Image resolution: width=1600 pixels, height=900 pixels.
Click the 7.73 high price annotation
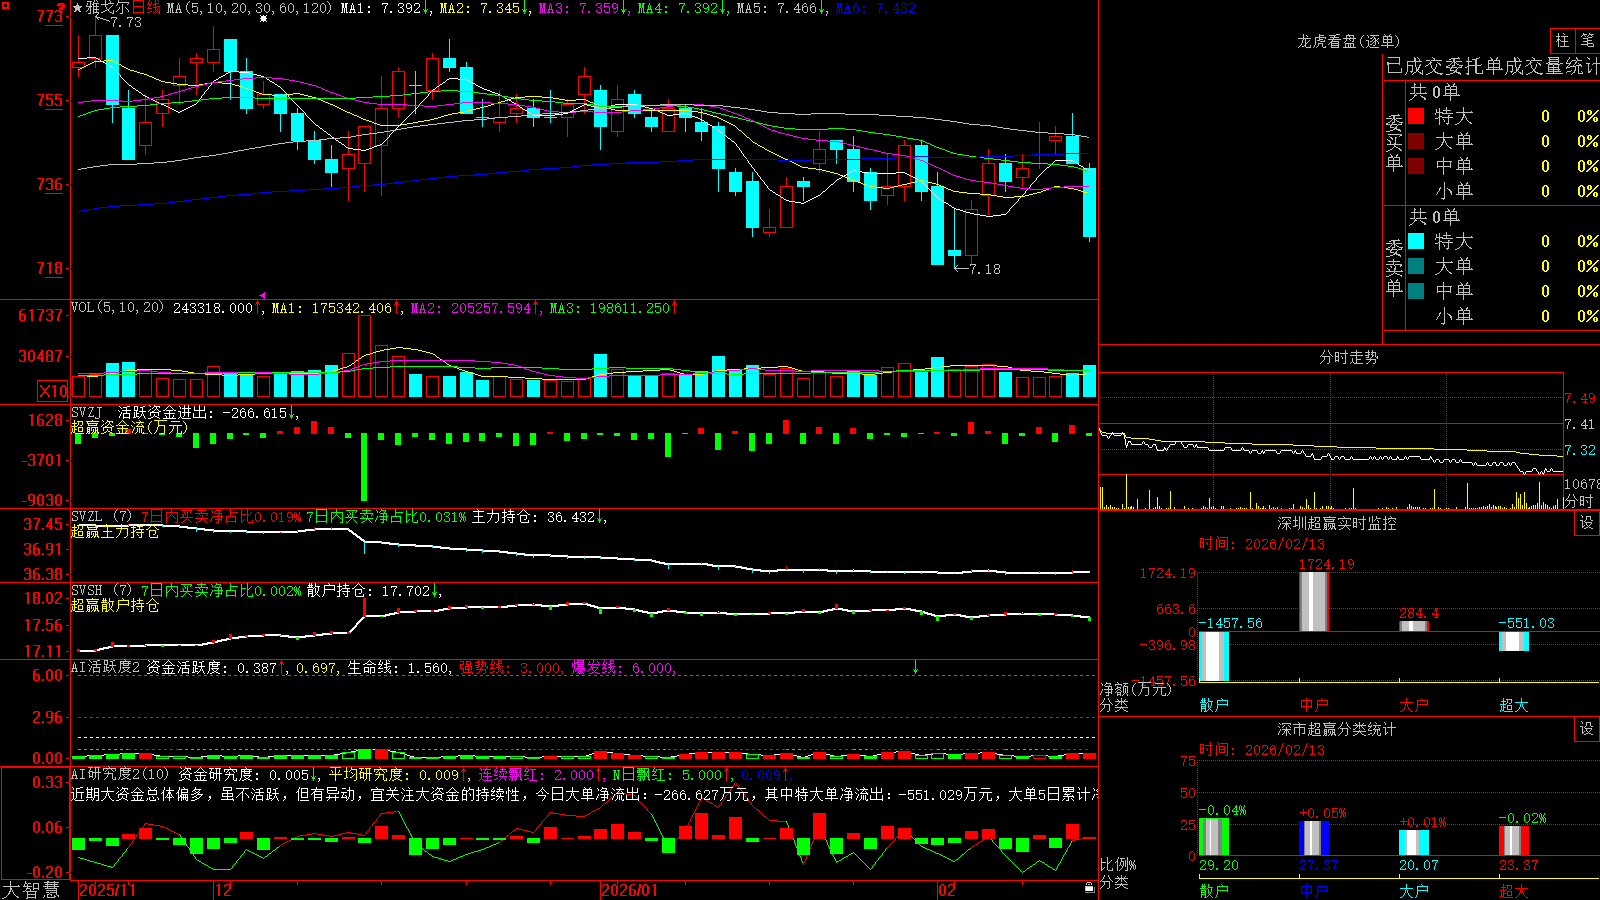[125, 22]
